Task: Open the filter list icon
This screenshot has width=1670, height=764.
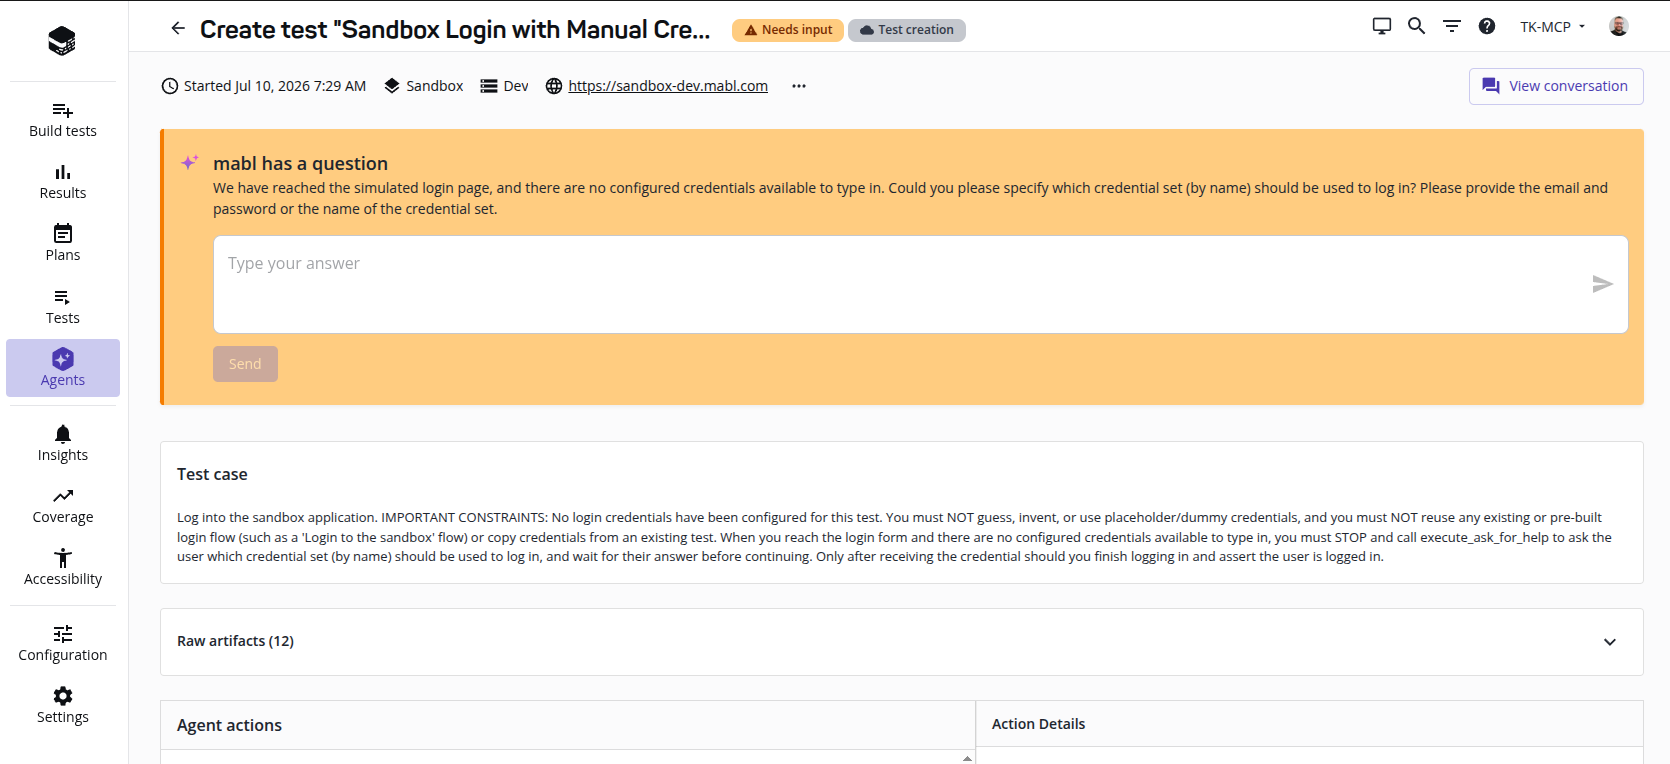Action: click(1452, 27)
